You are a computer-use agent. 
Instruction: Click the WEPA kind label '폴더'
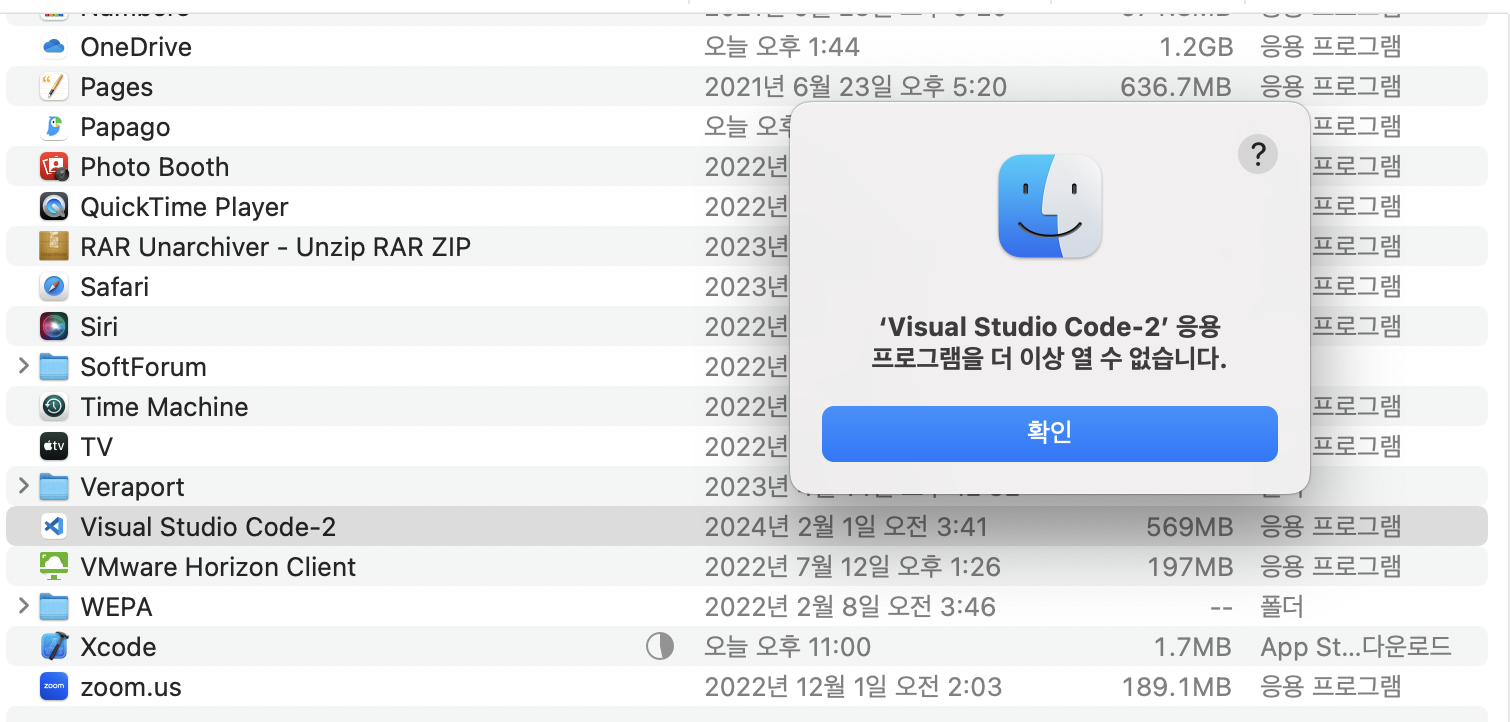[1282, 607]
